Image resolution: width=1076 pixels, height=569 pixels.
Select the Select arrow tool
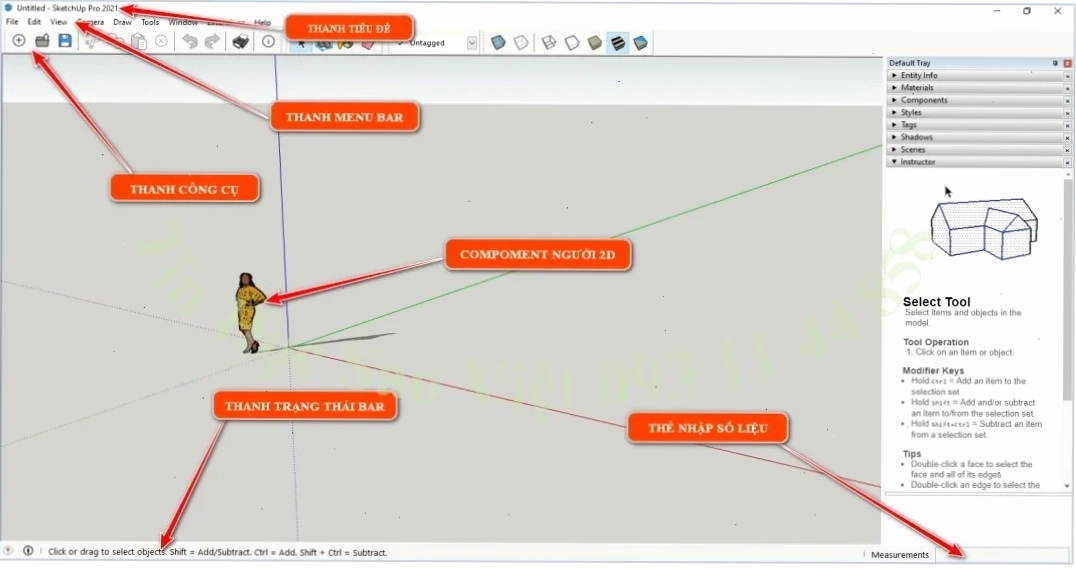[301, 45]
